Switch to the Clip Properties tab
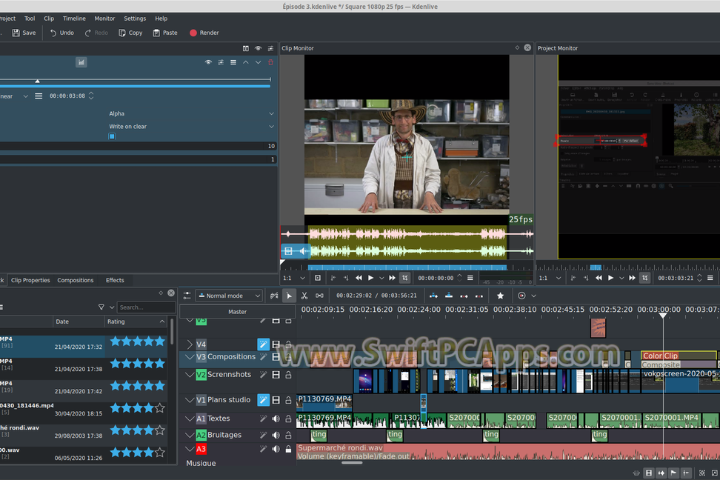720x480 pixels. tap(30, 280)
